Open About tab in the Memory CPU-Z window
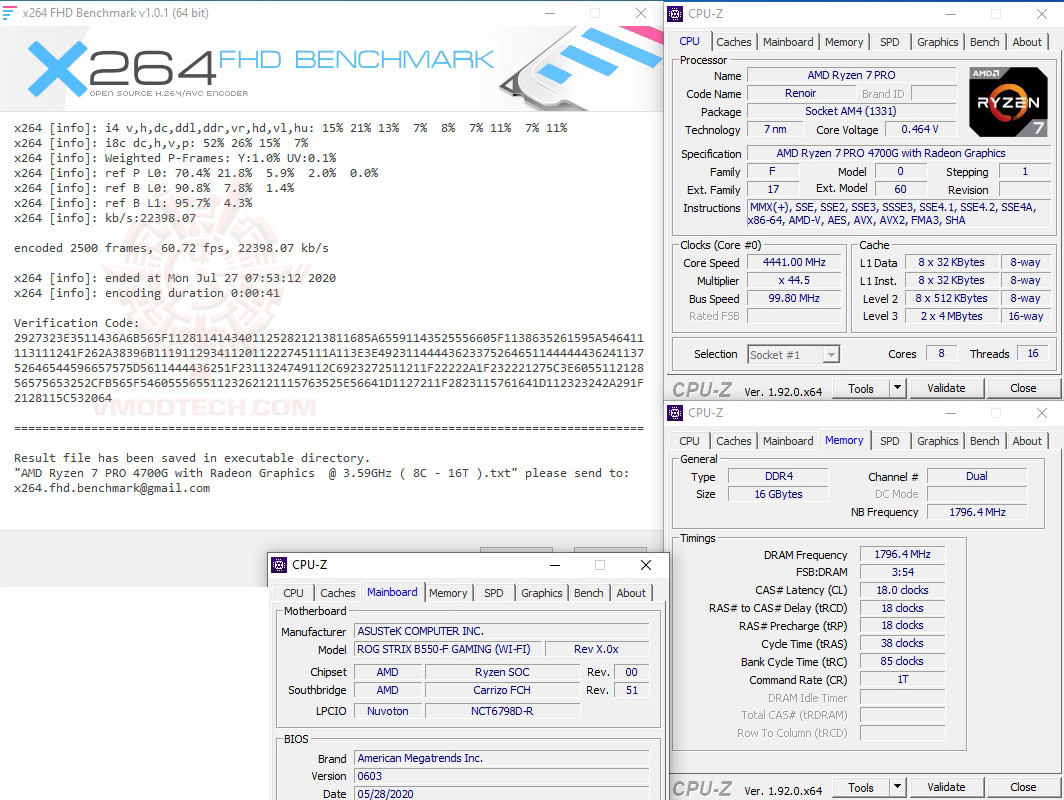Viewport: 1064px width, 800px height. pos(1027,441)
